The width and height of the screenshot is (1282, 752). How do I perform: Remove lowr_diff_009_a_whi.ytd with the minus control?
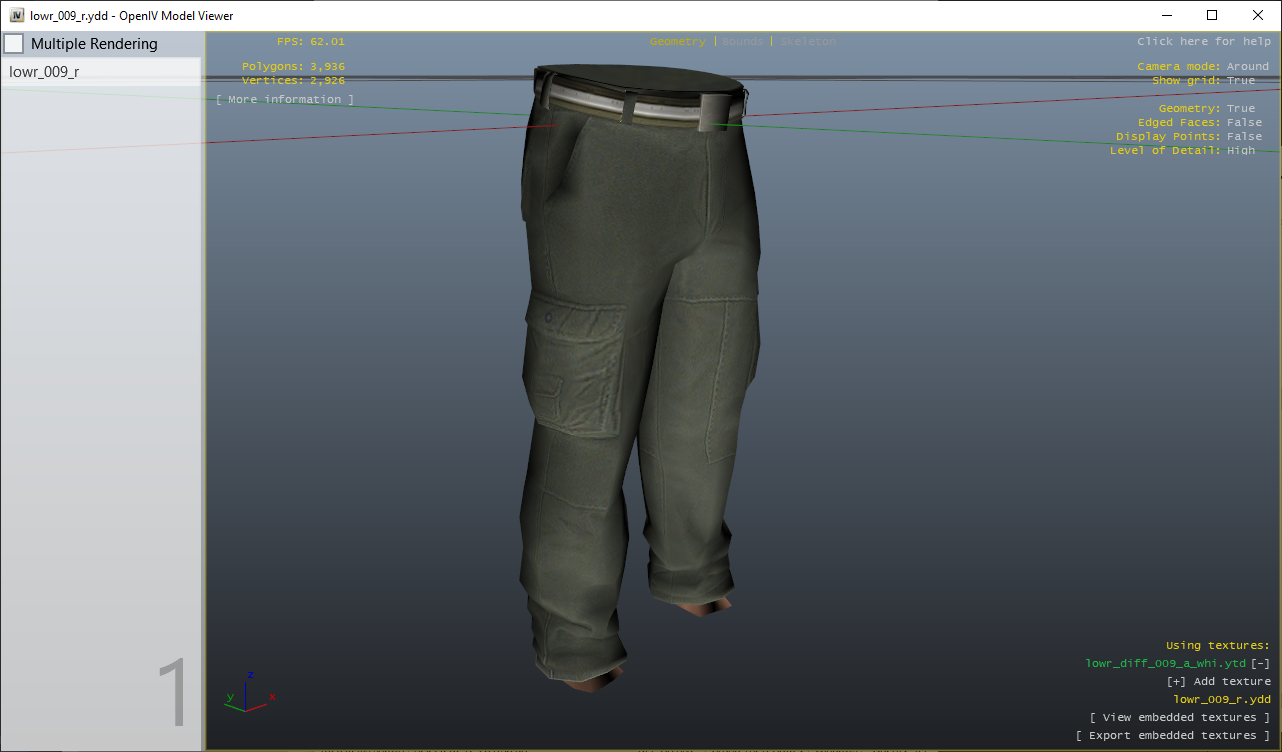coord(1260,663)
